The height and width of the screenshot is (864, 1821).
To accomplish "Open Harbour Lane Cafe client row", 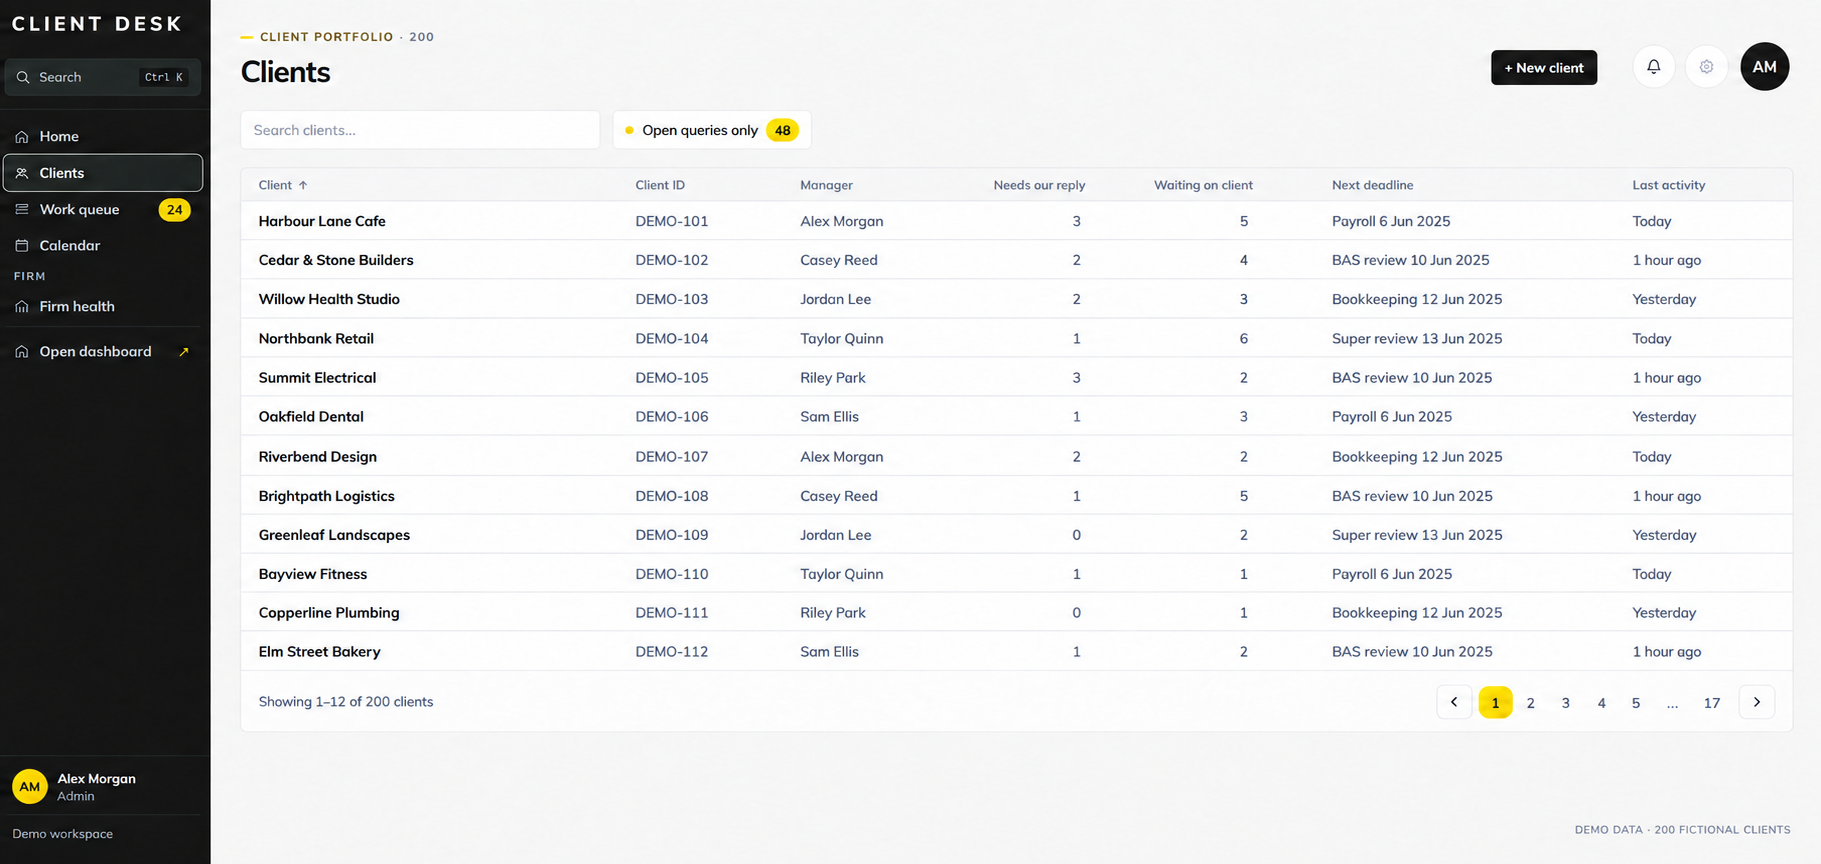I will pos(1016,221).
